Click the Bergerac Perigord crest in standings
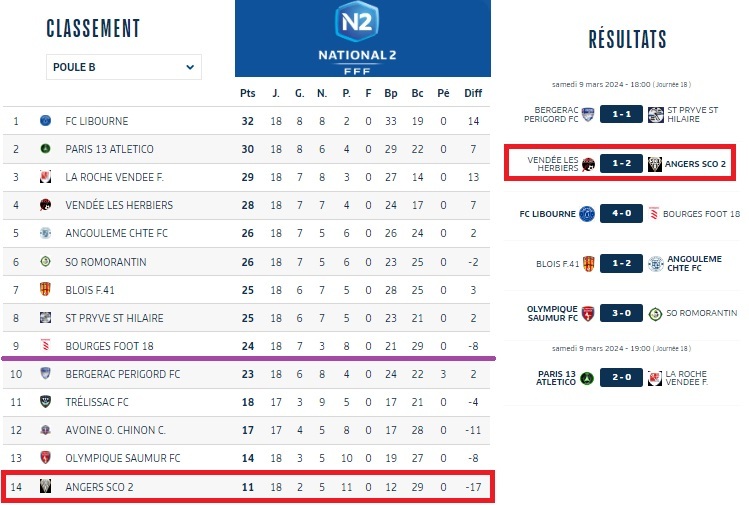This screenshot has height=505, width=749. 45,374
